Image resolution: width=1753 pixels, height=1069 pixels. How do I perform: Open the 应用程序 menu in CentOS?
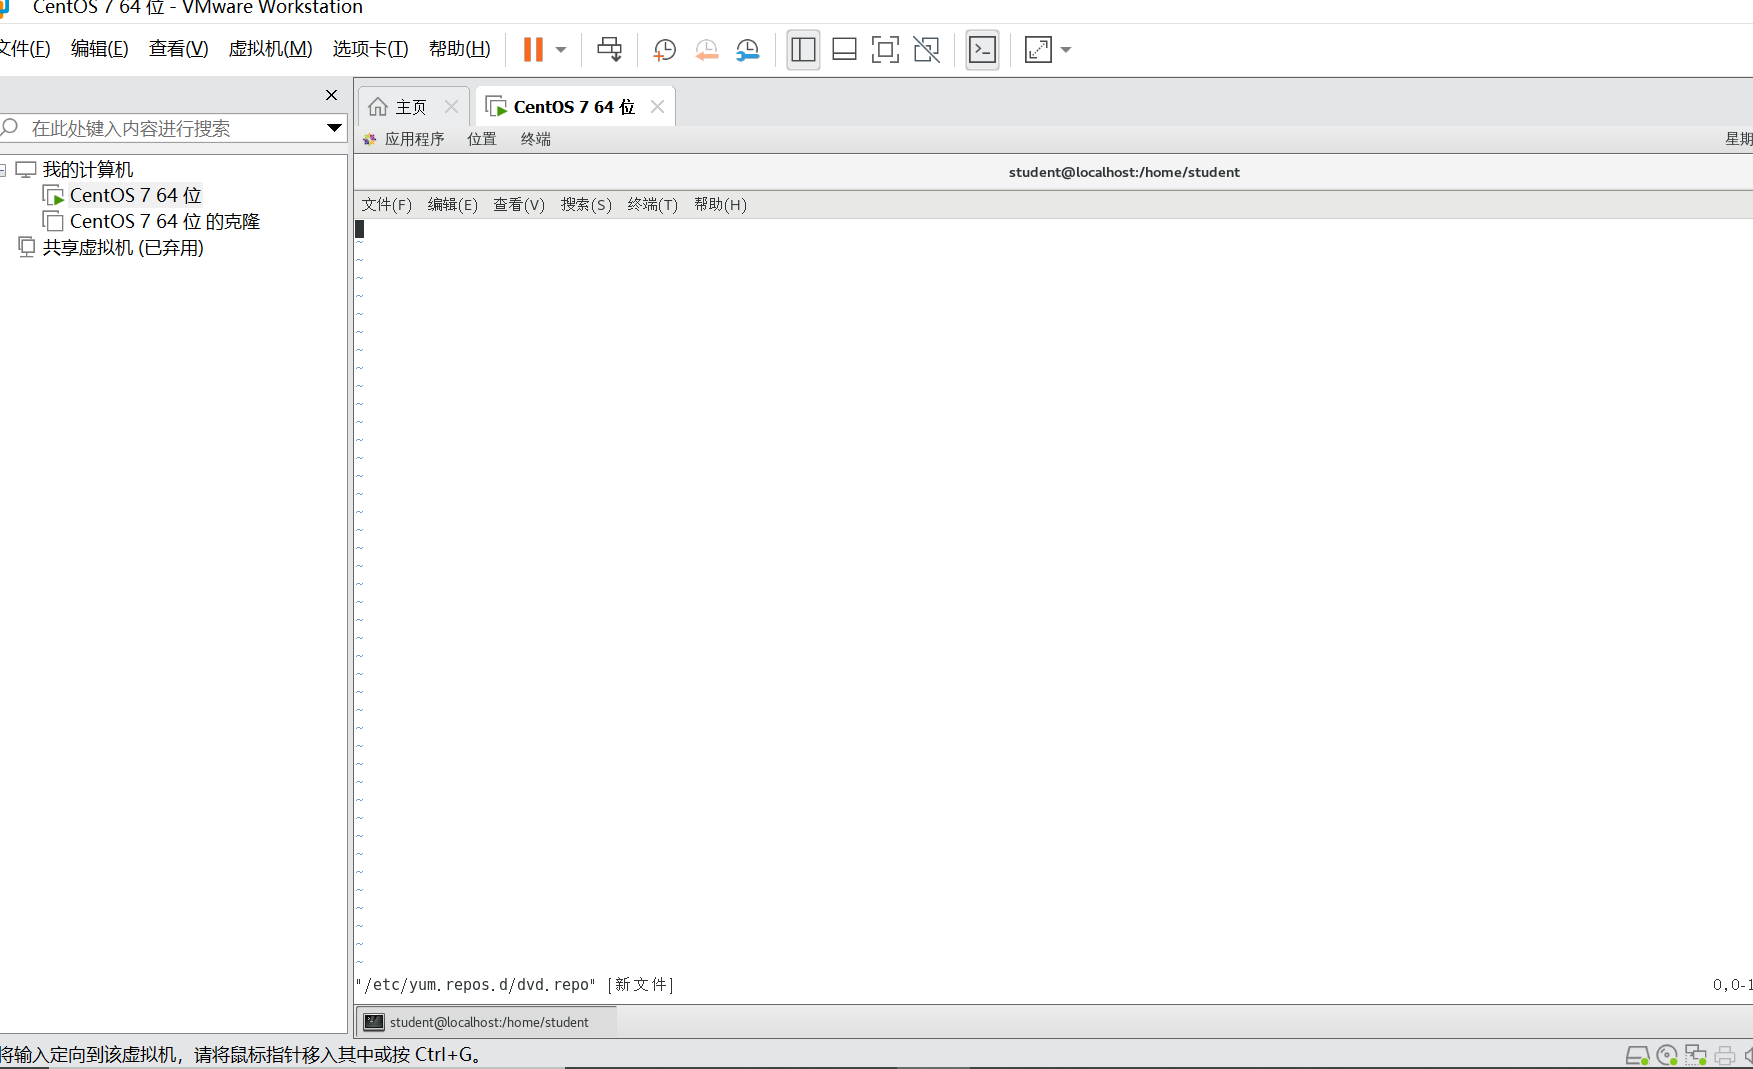click(x=413, y=139)
